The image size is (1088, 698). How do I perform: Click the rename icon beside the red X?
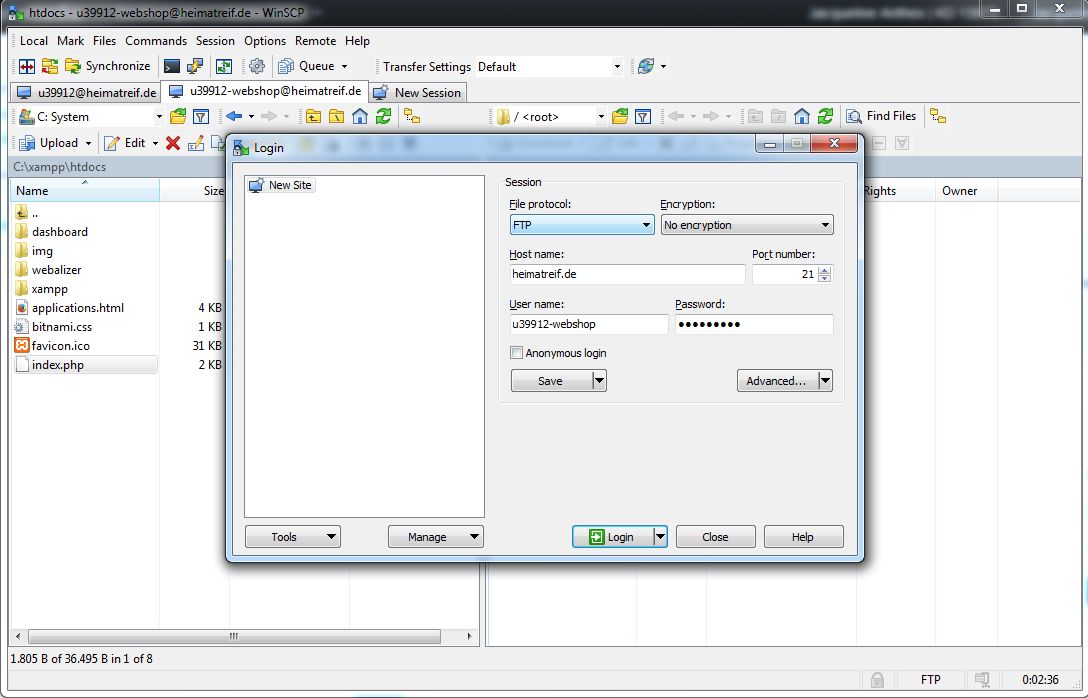[x=196, y=143]
